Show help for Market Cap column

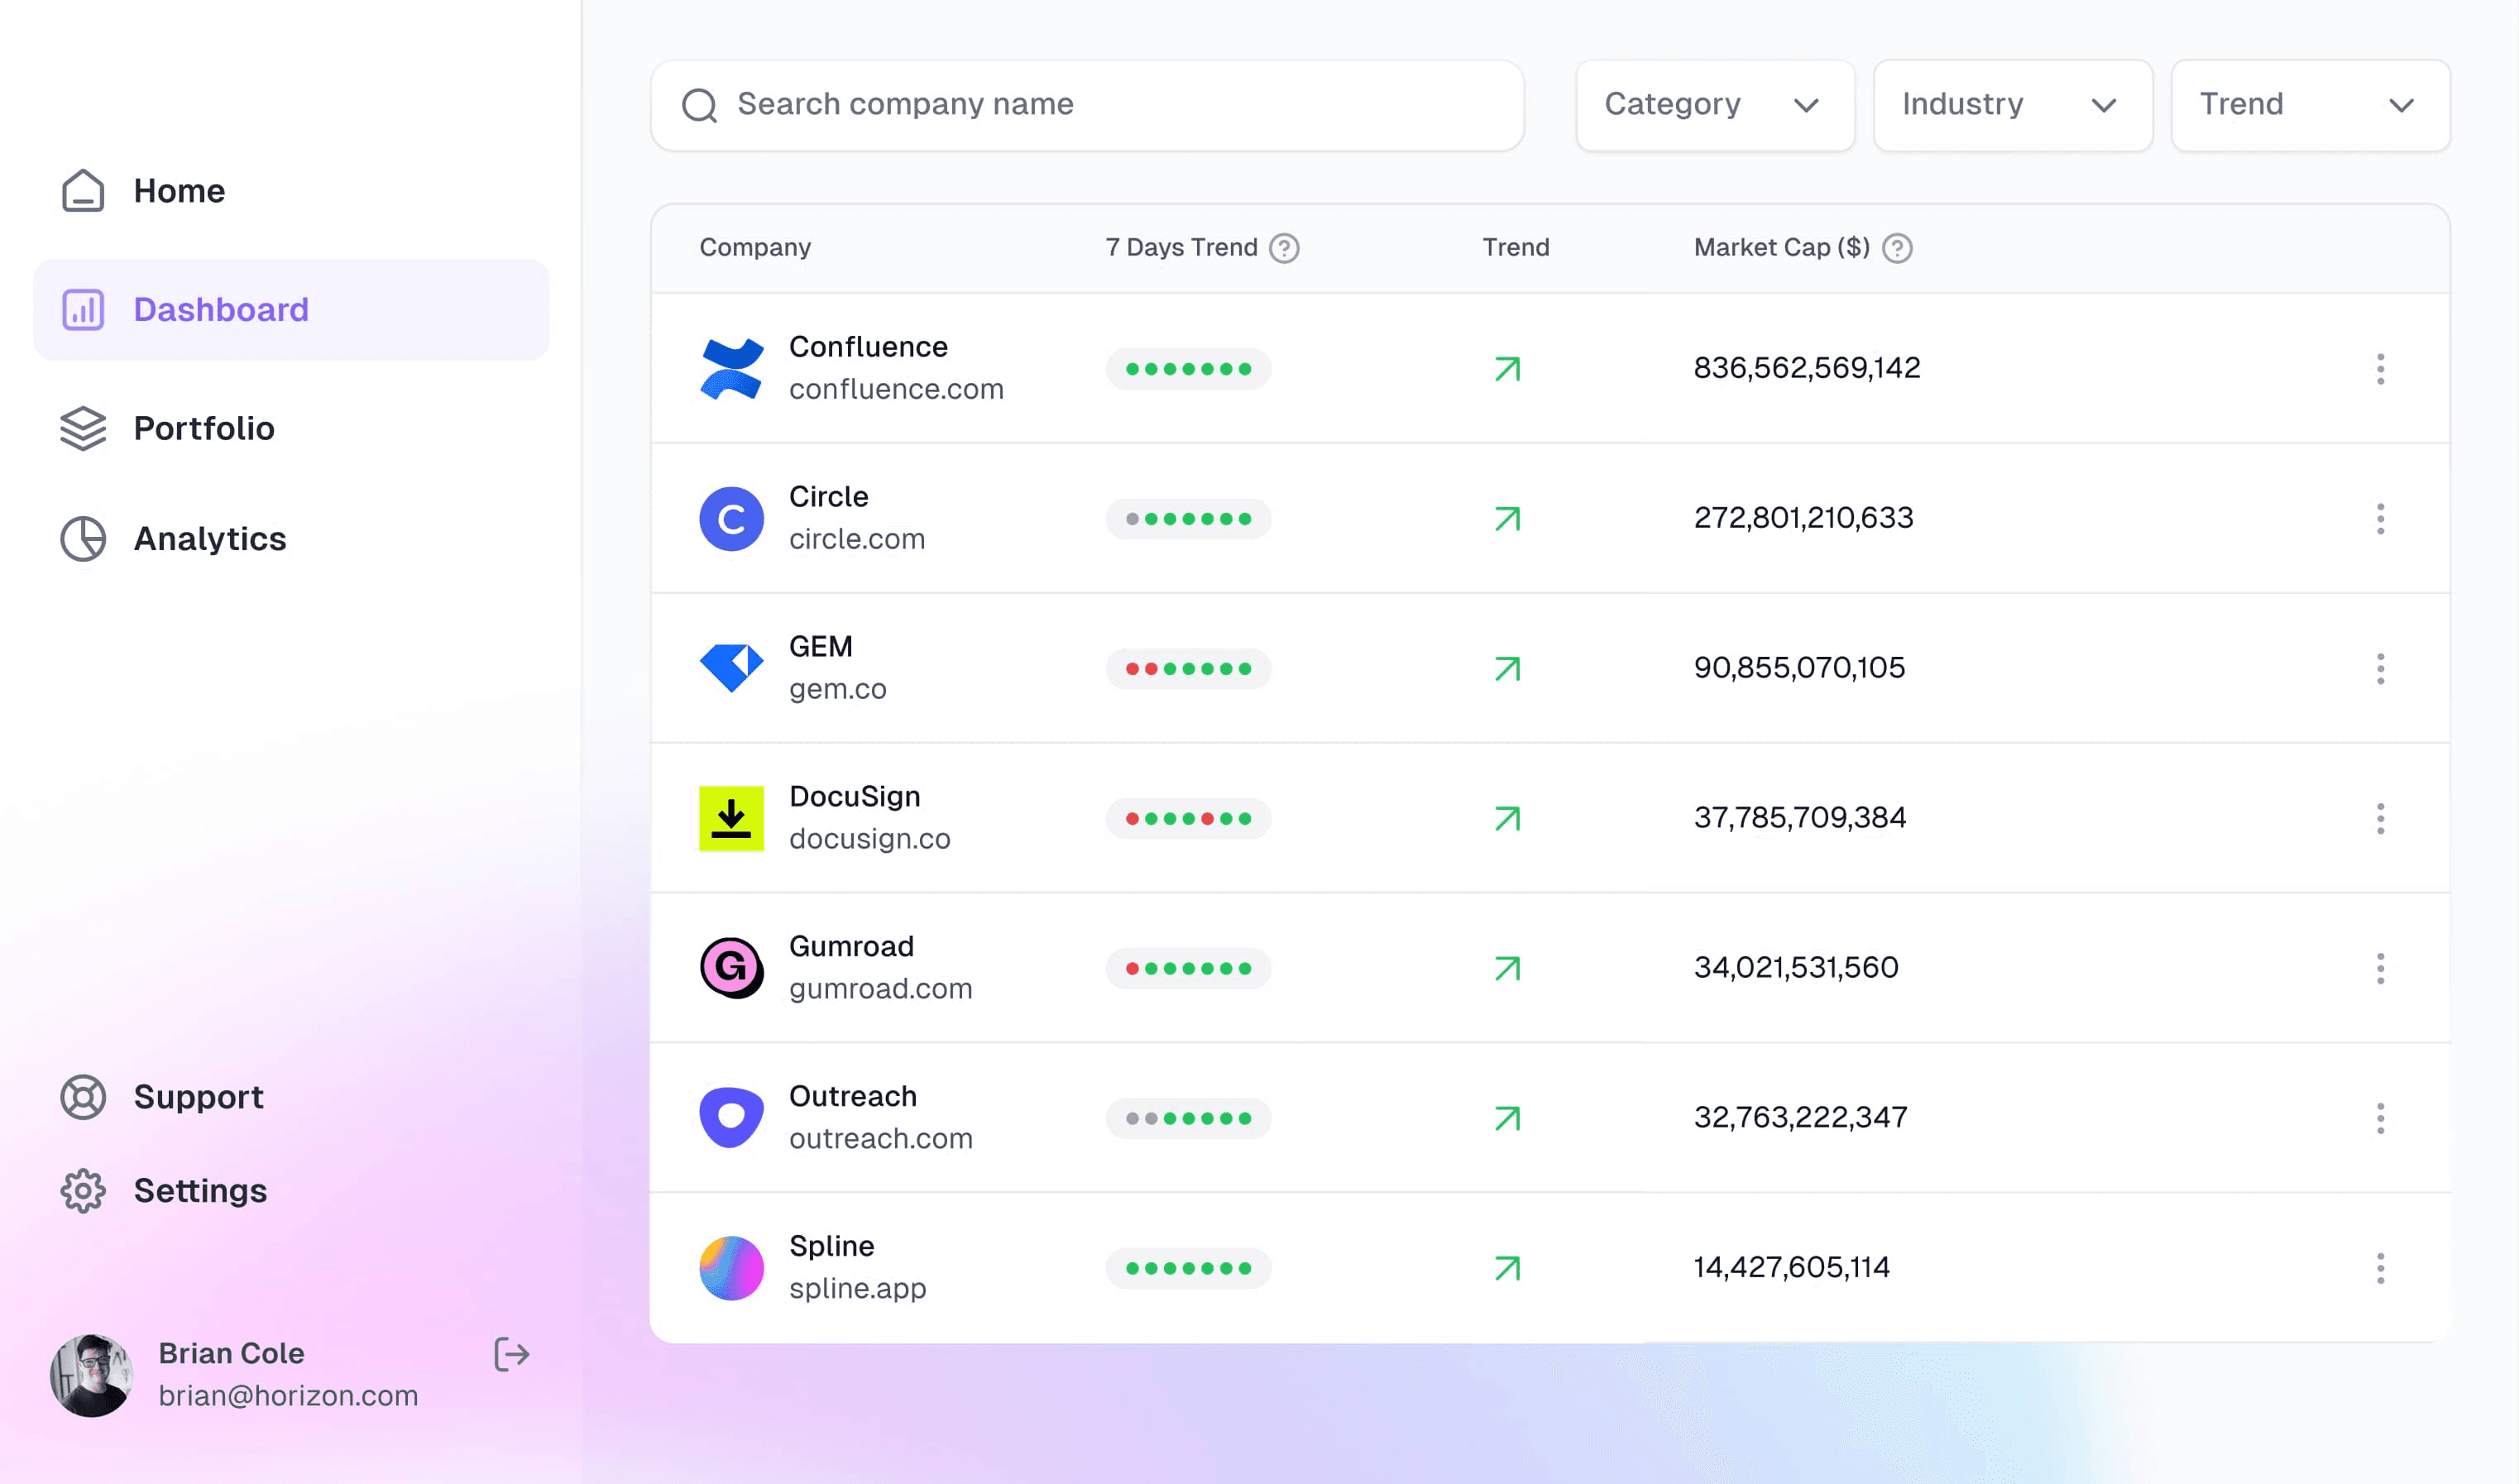[x=1897, y=247]
